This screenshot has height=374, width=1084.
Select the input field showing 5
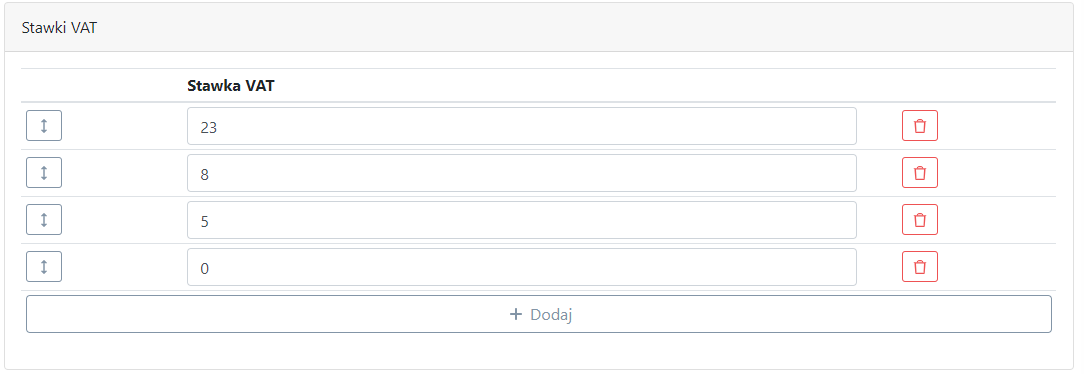pyautogui.click(x=522, y=220)
